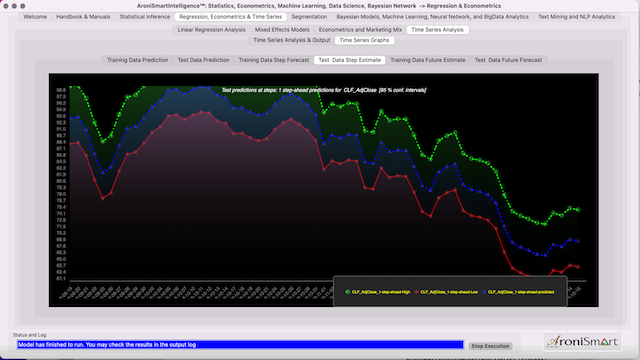Open Bayesian Models, Machine Learning tab

432,17
